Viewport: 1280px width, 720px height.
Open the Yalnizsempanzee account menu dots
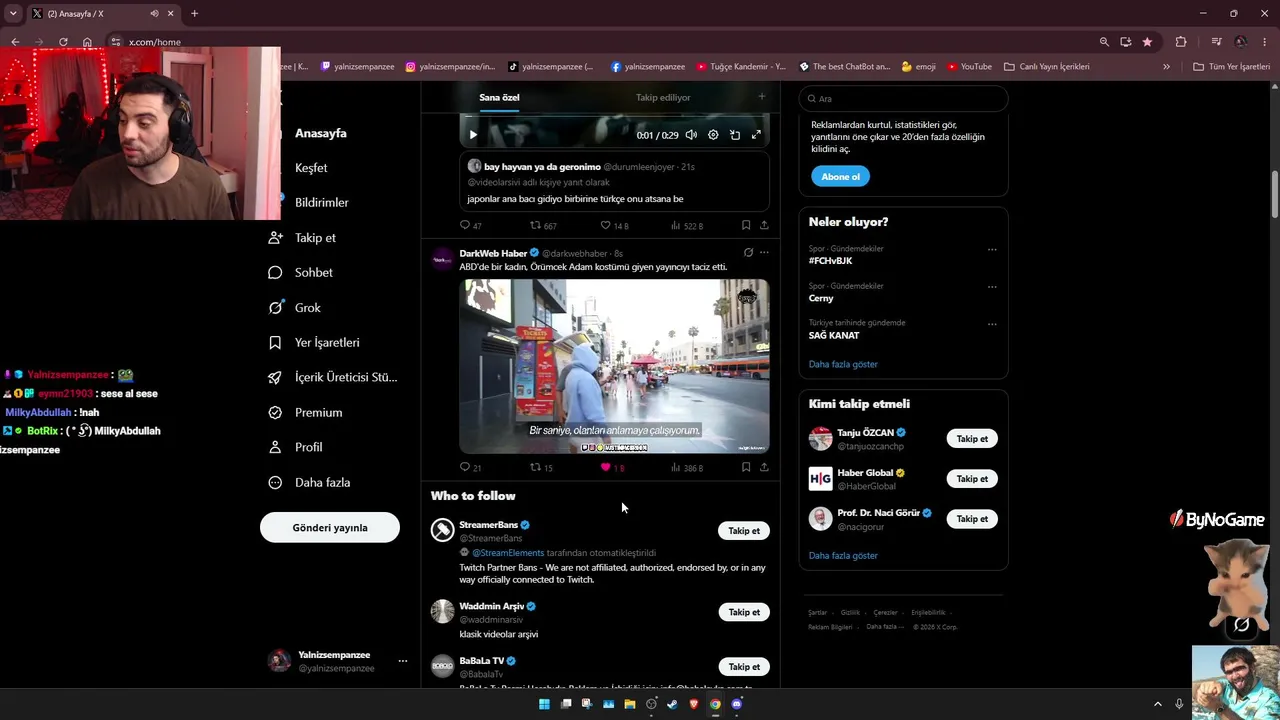coord(403,661)
